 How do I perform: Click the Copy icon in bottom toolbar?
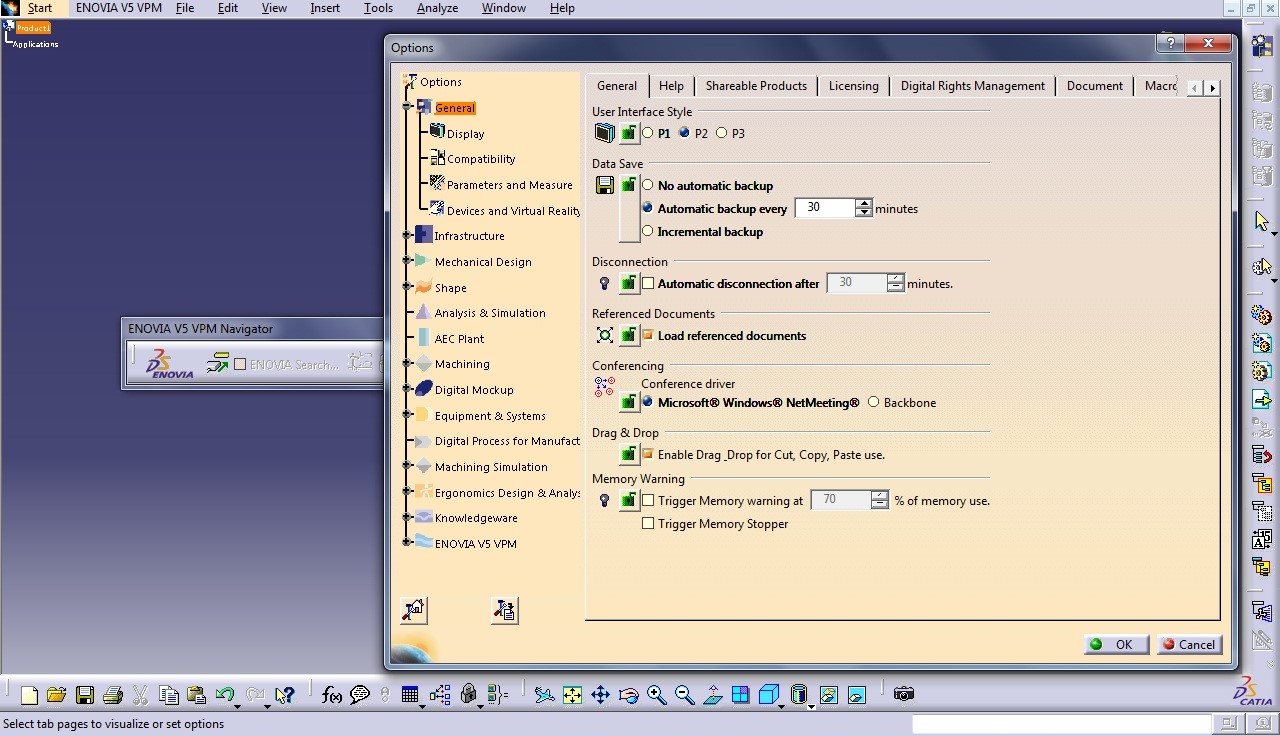[x=169, y=694]
